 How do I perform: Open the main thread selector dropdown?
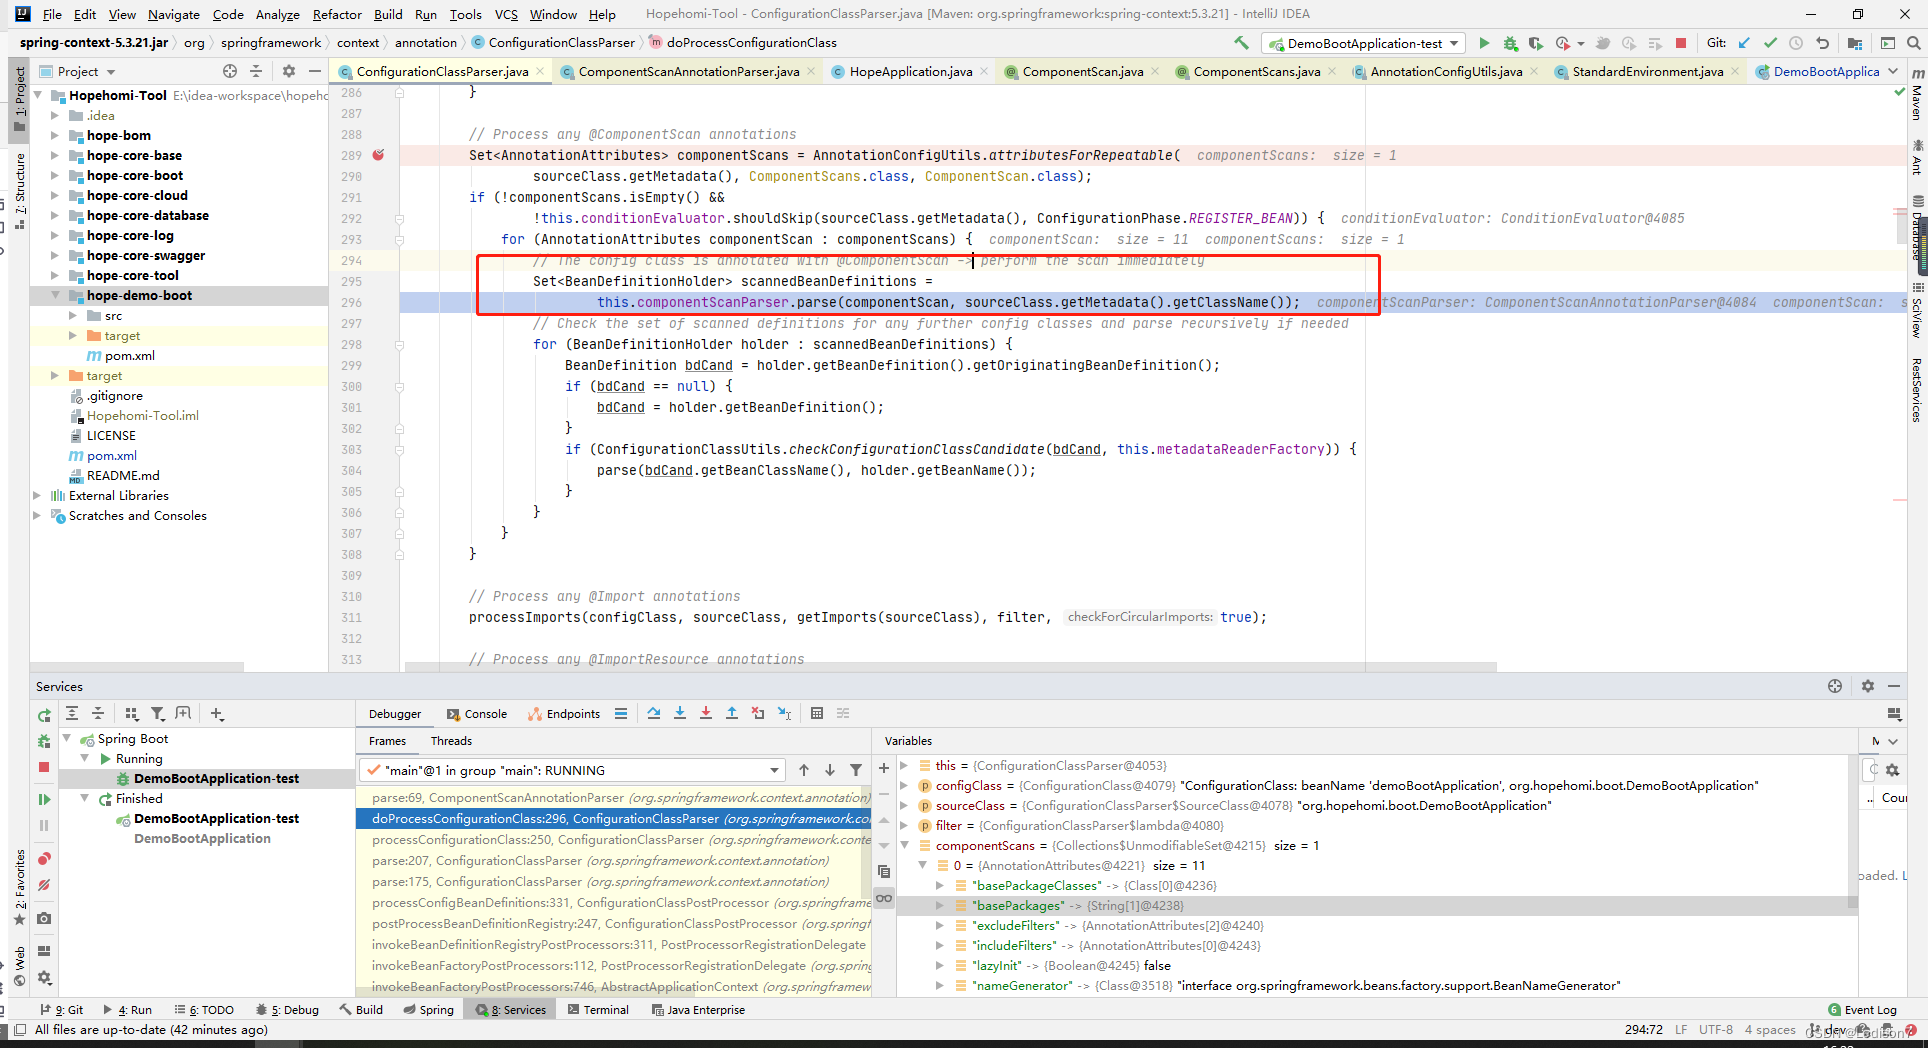click(x=572, y=770)
